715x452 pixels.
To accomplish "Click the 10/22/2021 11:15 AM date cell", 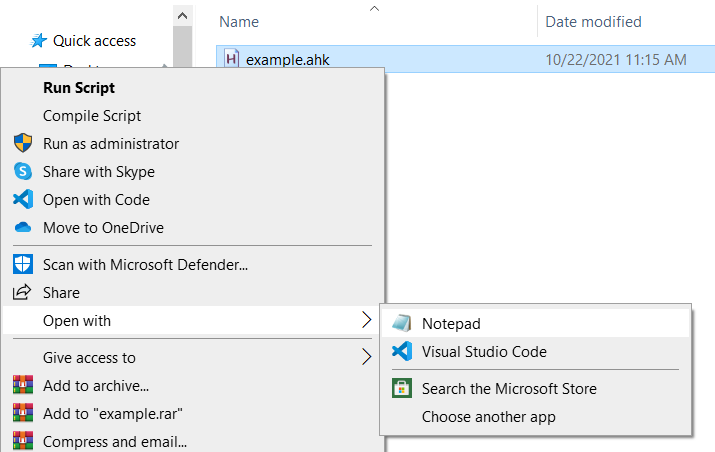I will (616, 59).
